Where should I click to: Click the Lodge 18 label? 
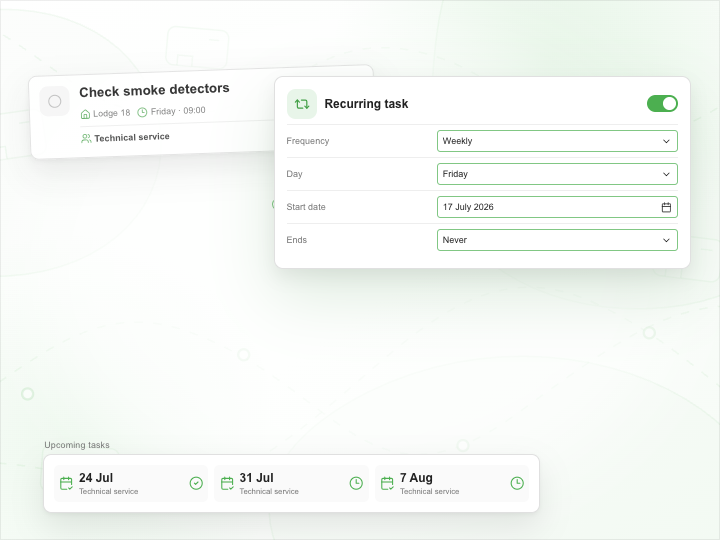112,113
